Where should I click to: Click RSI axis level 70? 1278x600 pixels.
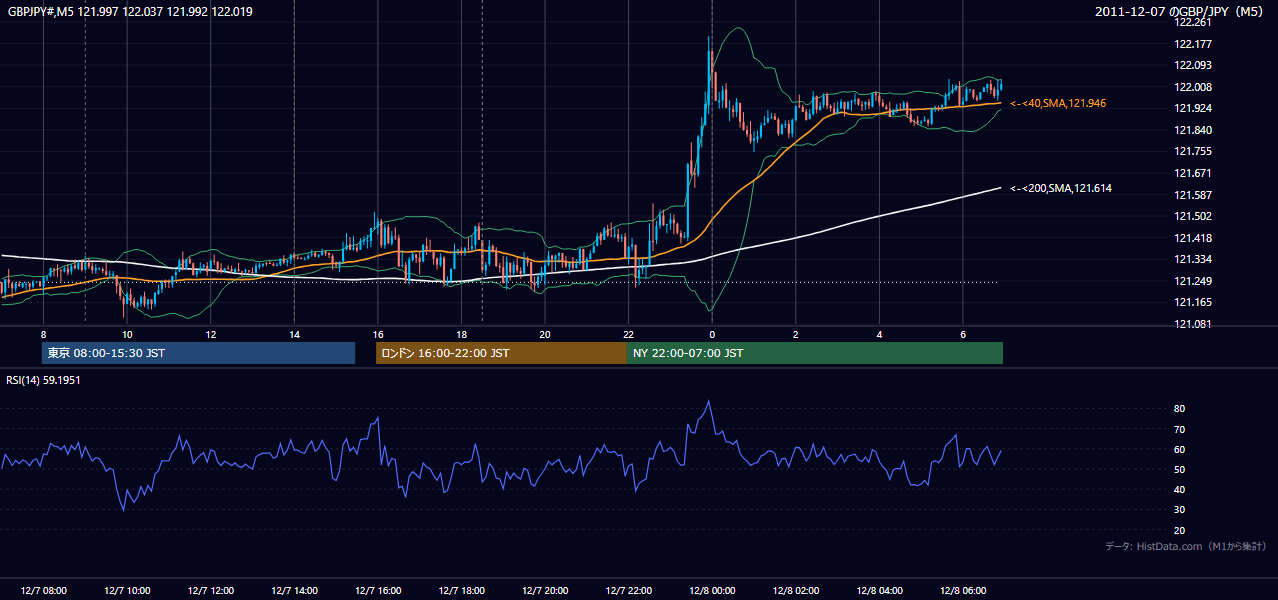pos(1179,429)
